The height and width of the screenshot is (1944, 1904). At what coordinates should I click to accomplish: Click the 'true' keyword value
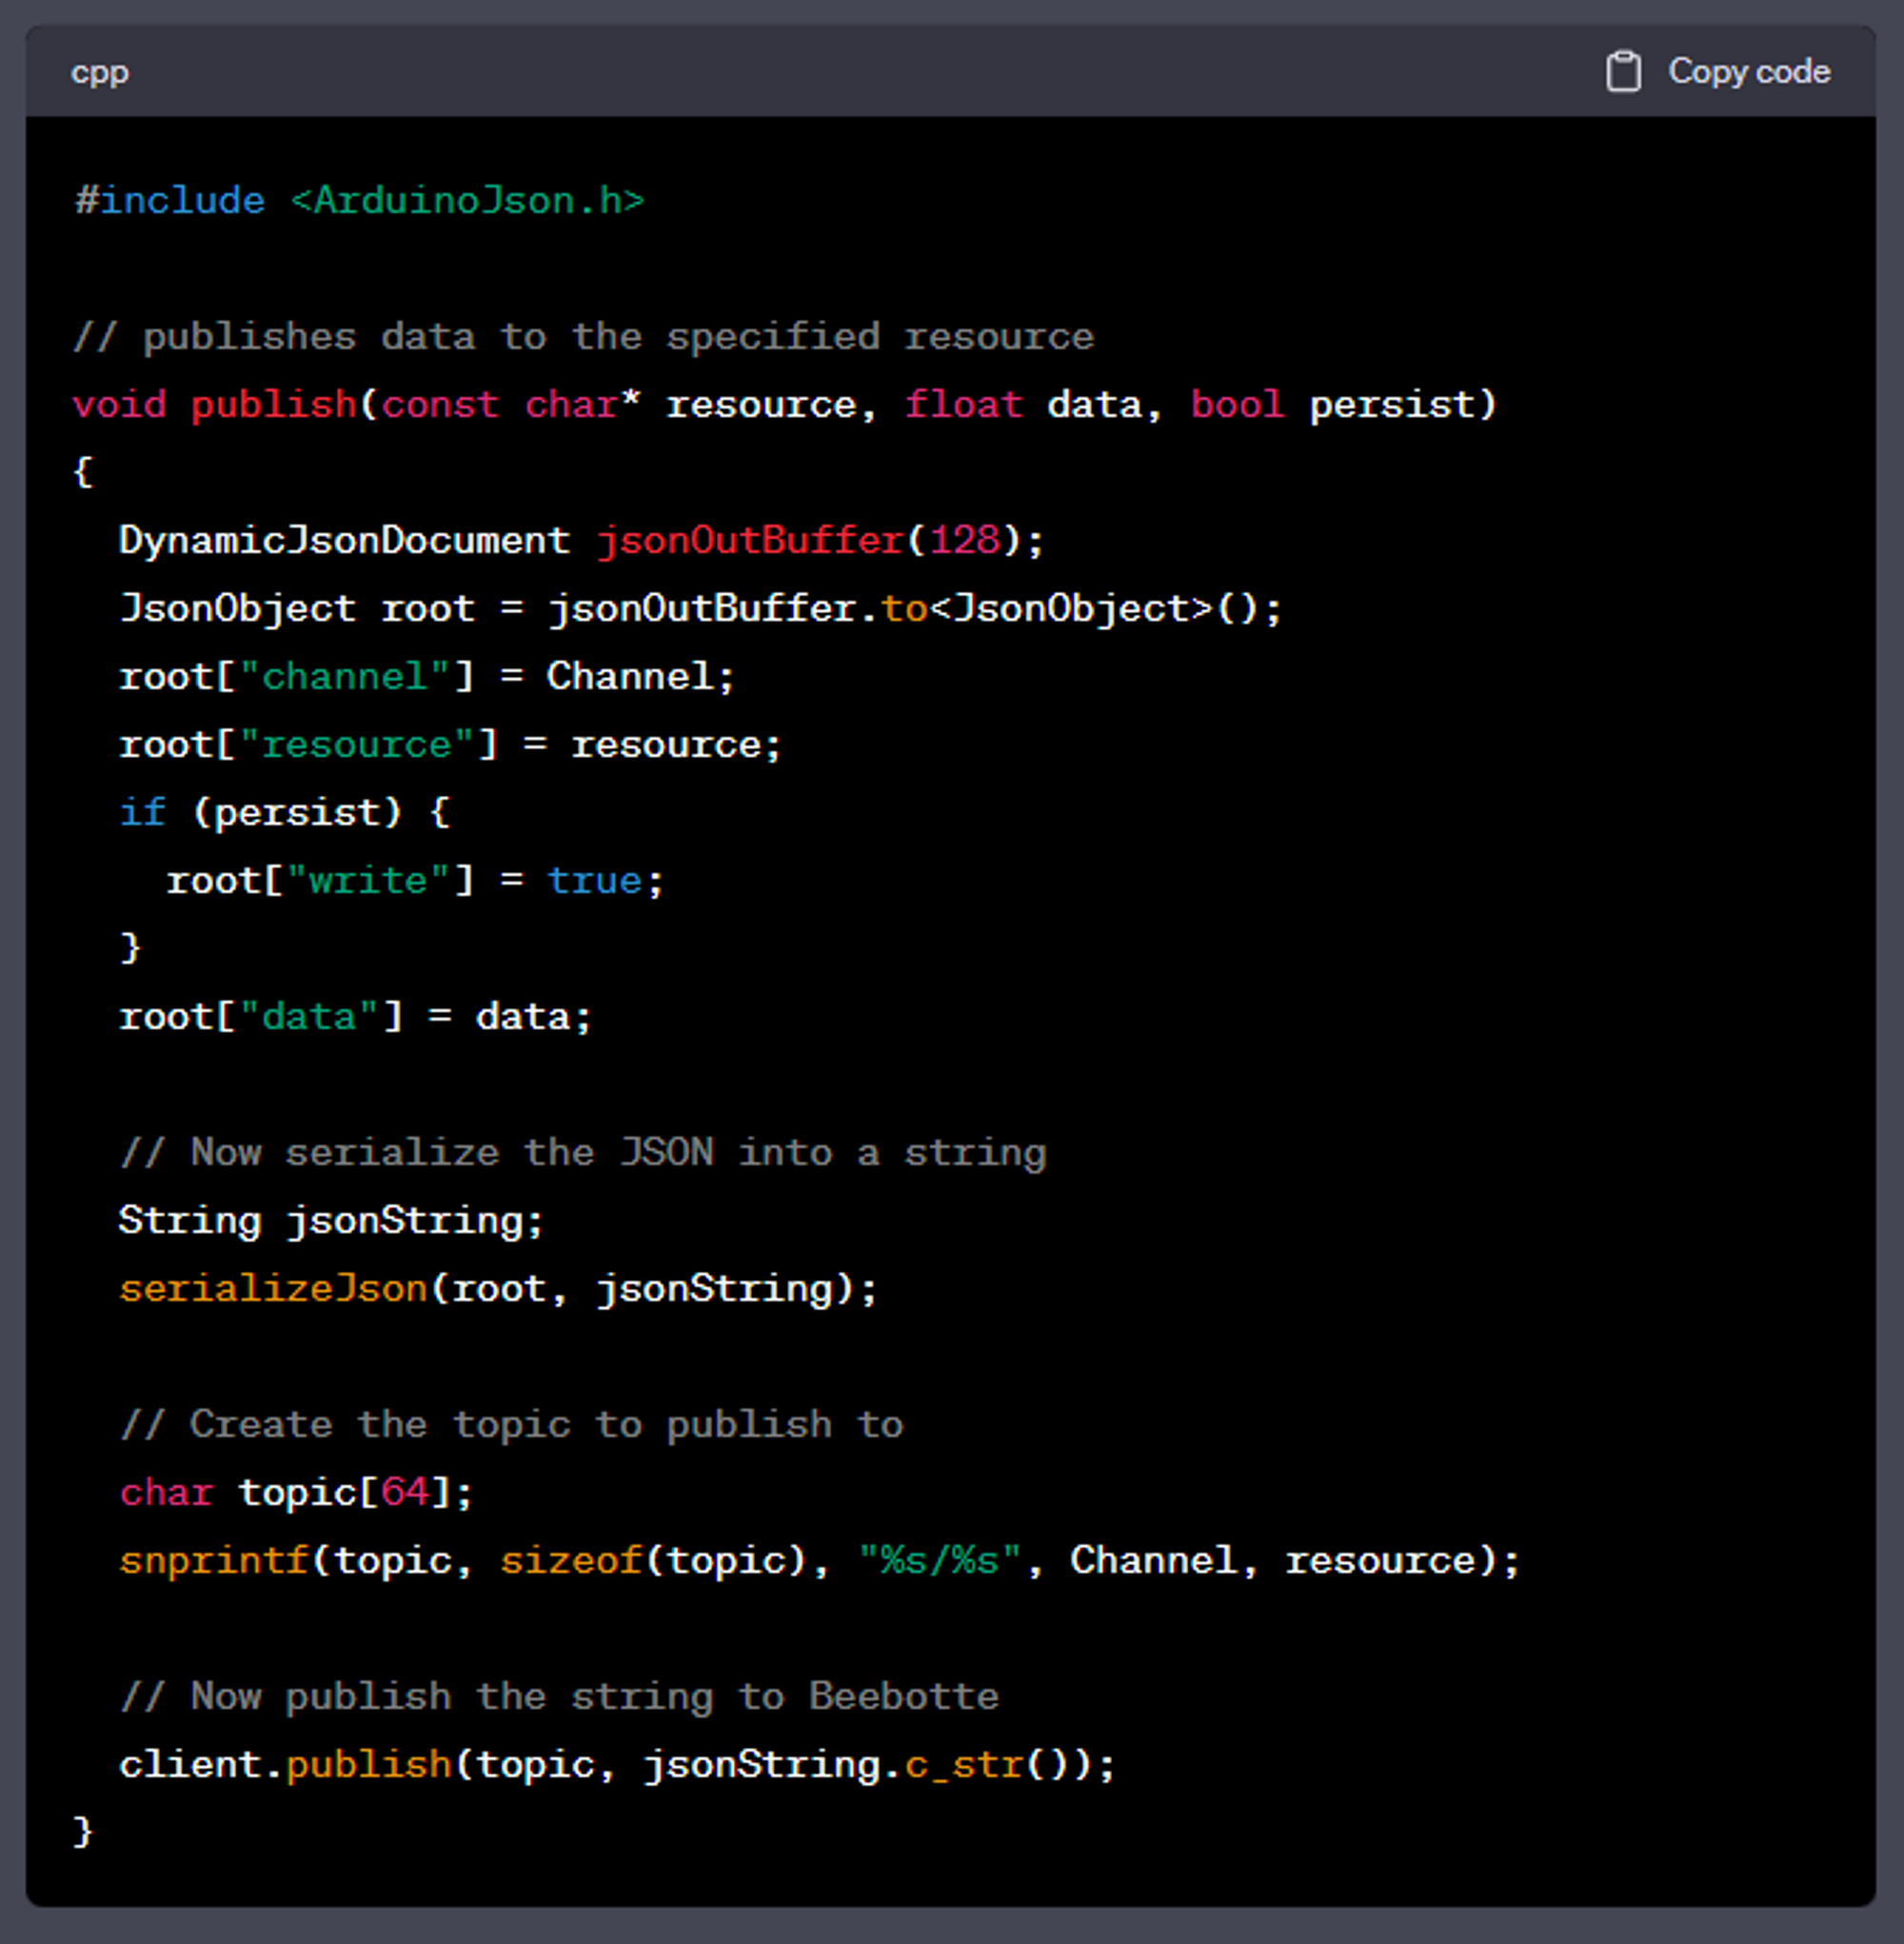click(594, 881)
